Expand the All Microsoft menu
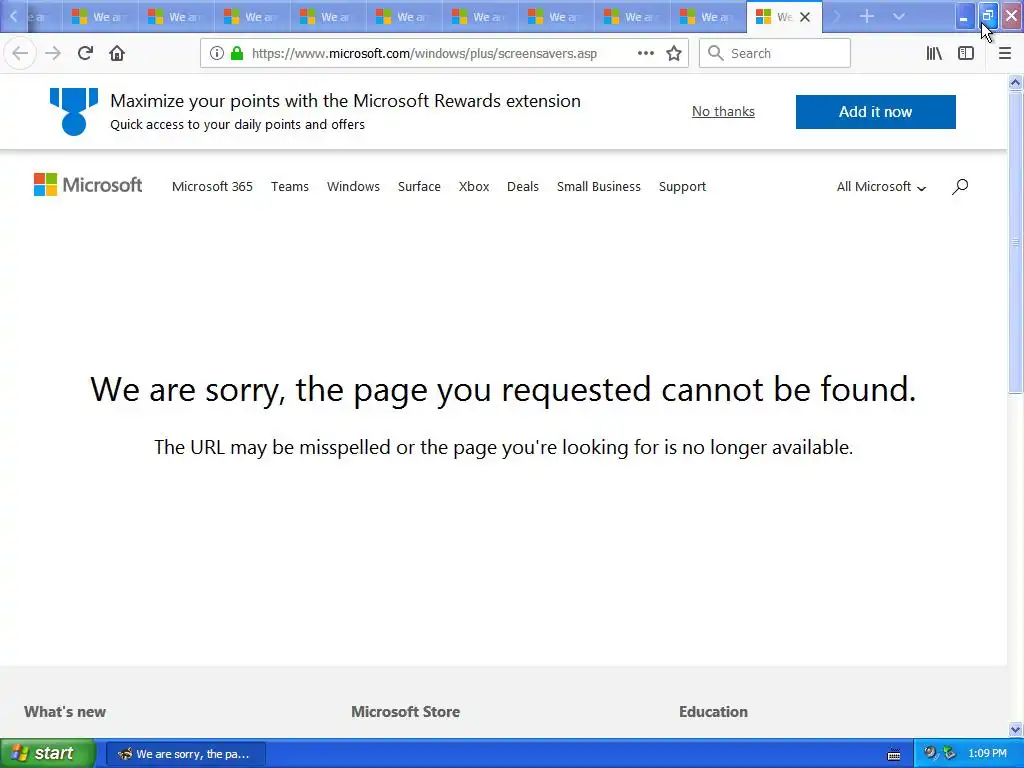The image size is (1024, 768). 881,187
